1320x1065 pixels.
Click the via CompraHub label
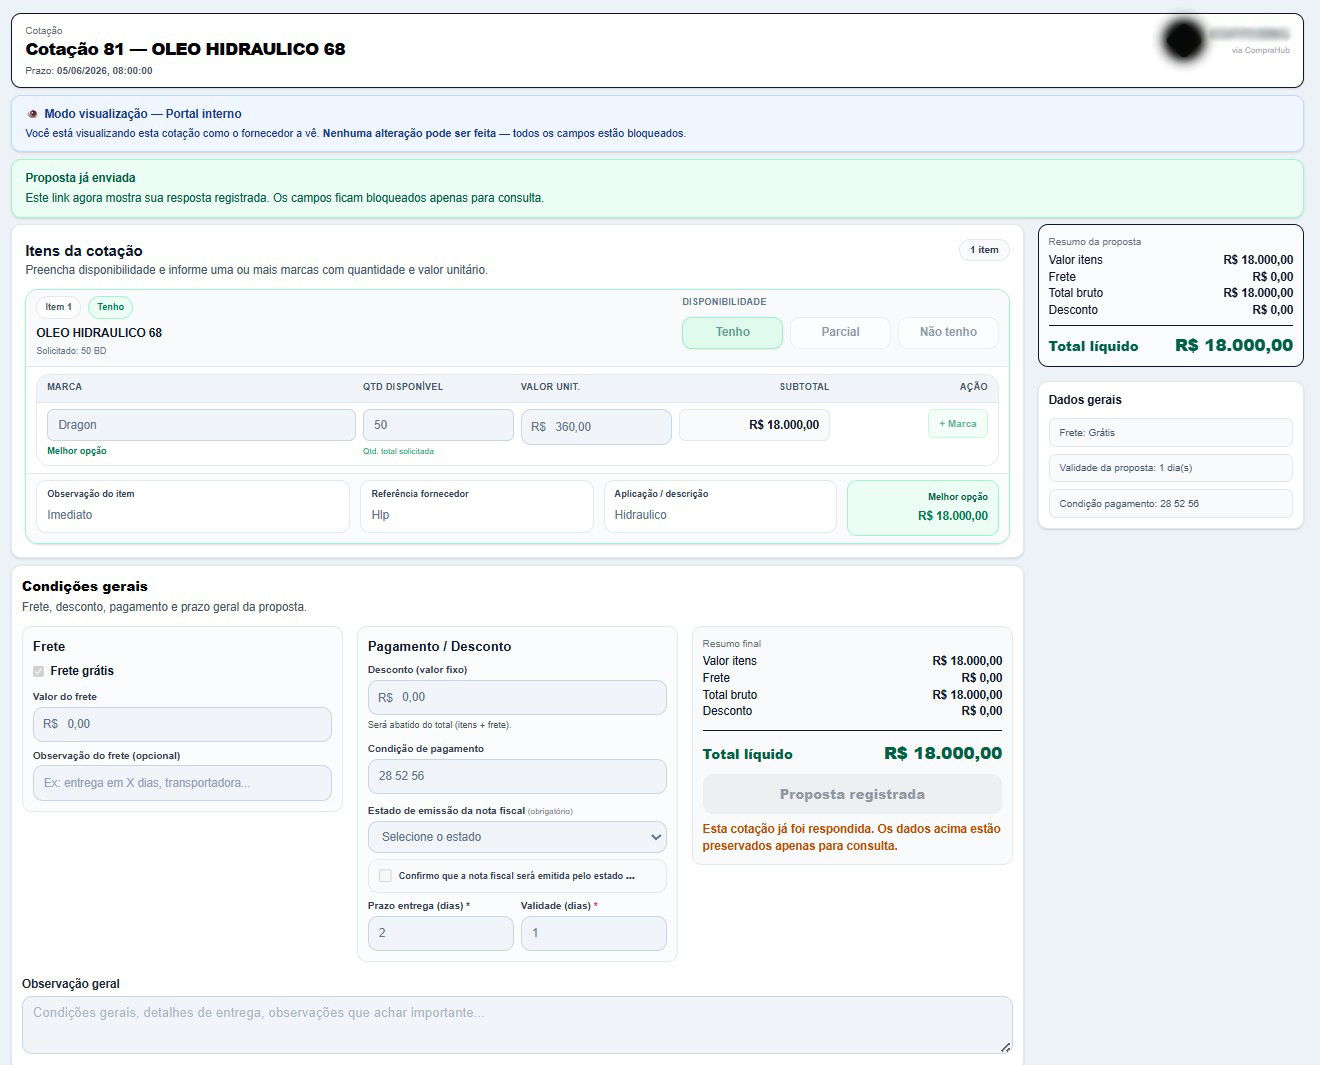tap(1260, 51)
